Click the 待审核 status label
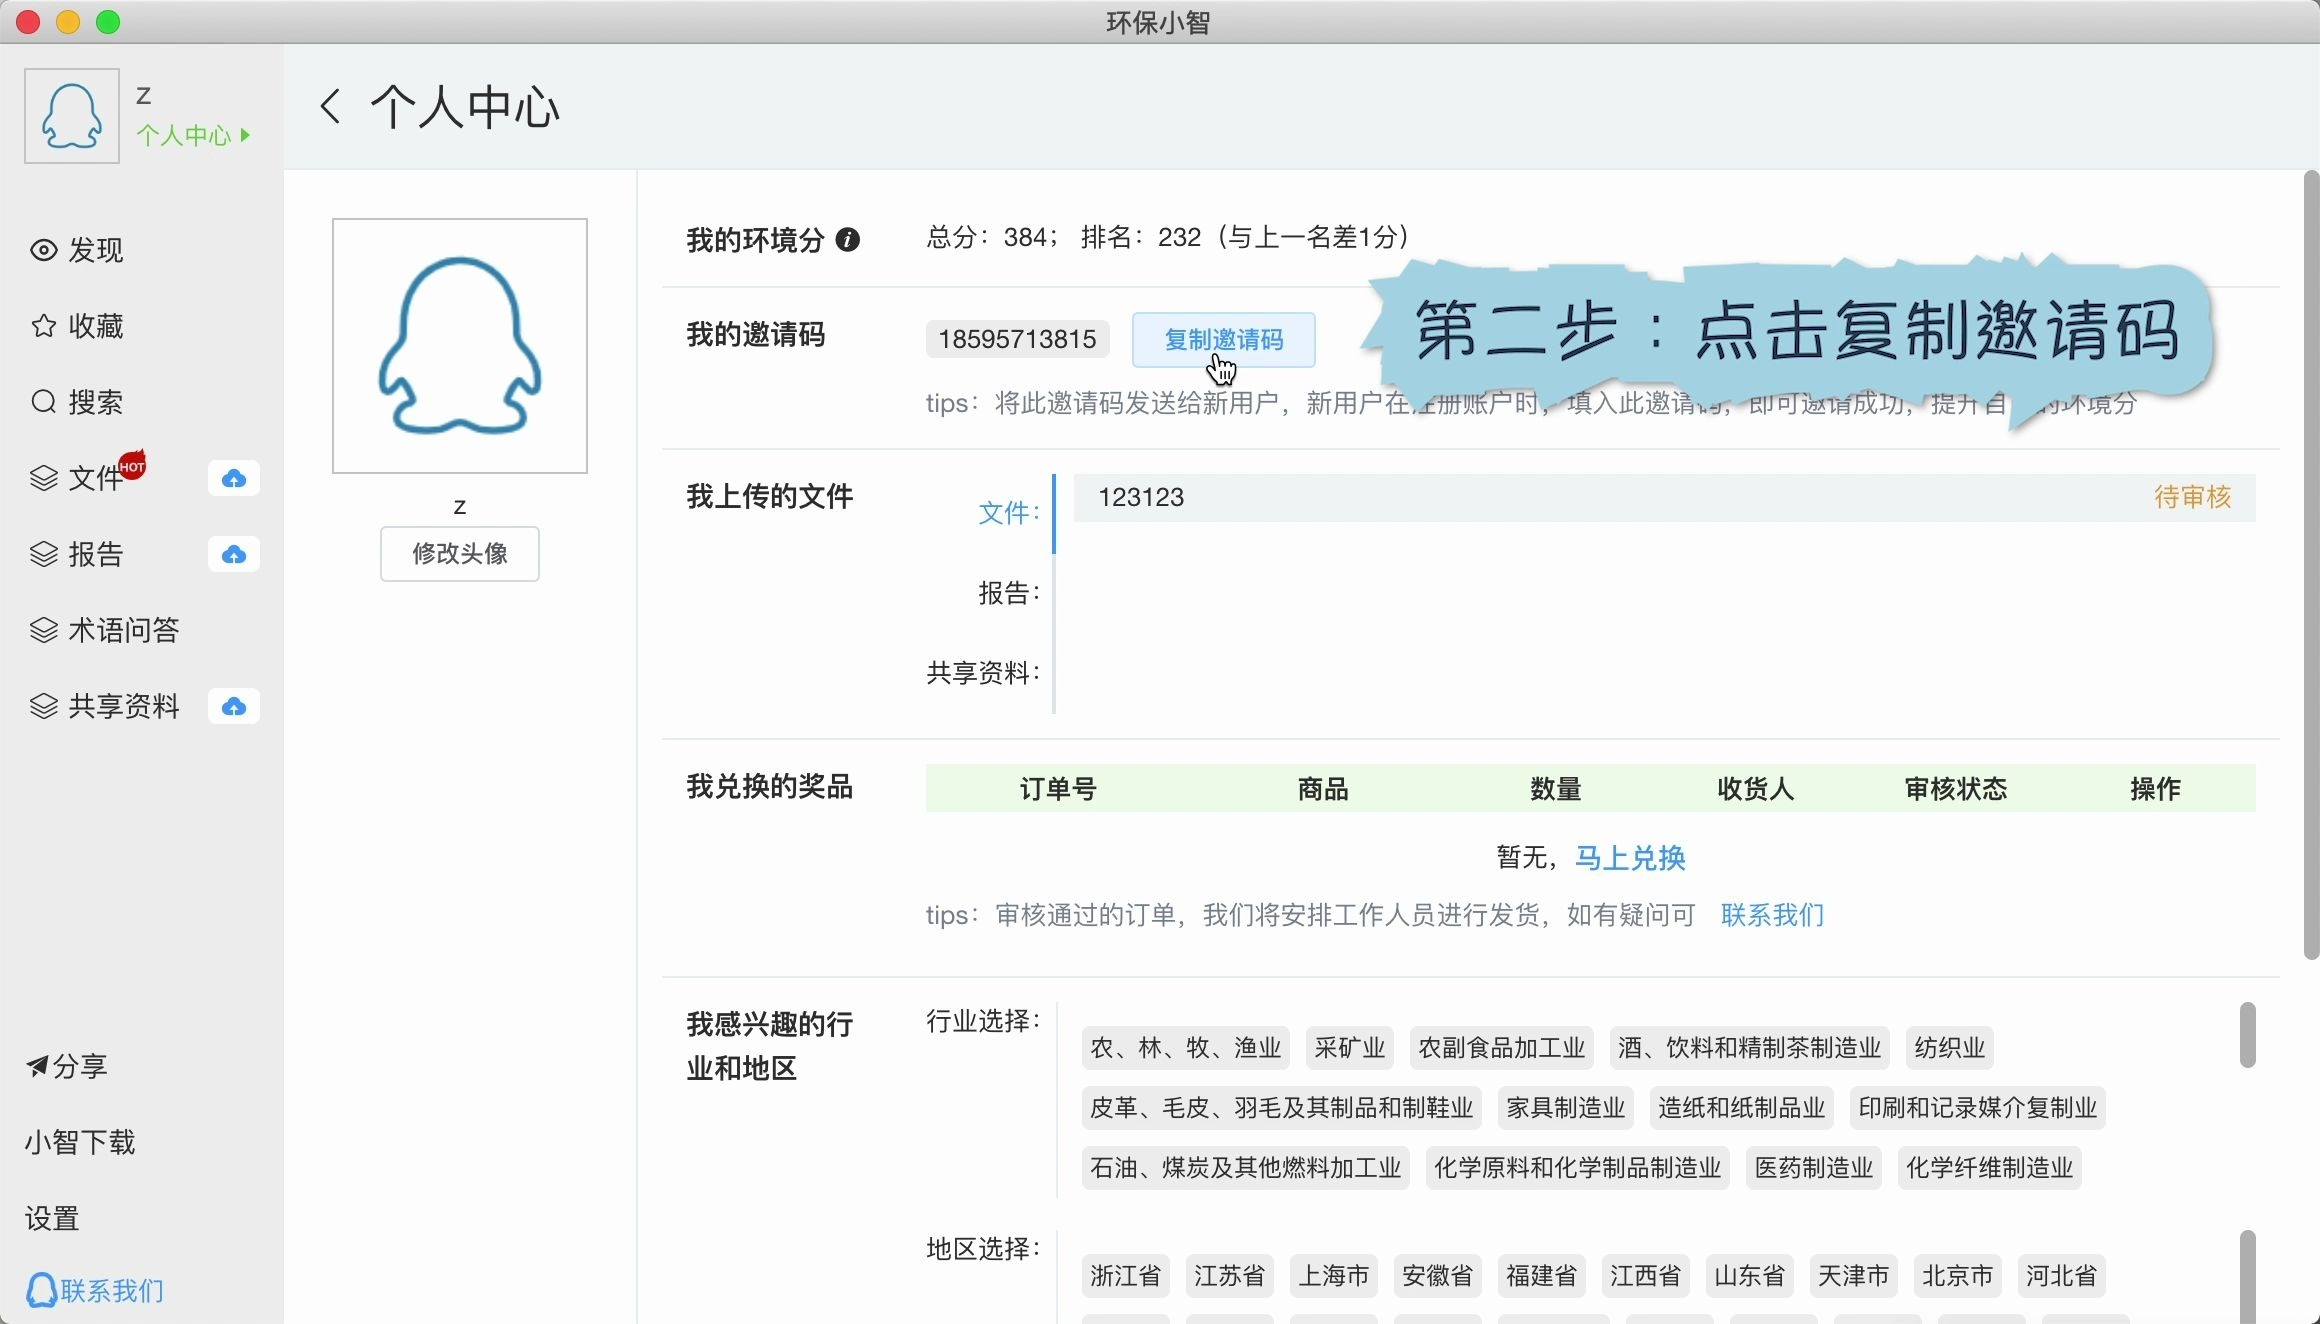2320x1324 pixels. point(2192,497)
